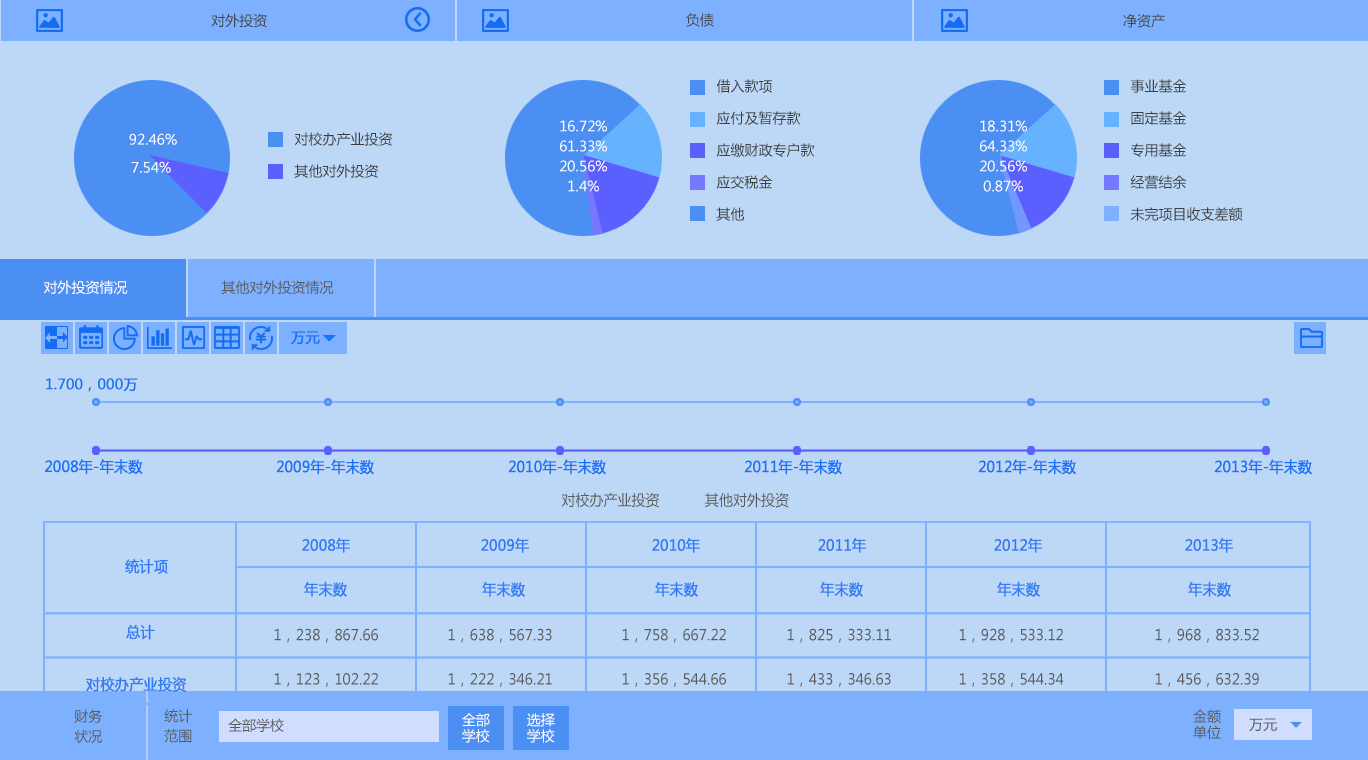1368x760 pixels.
Task: Expand the 万元 dropdown in chart toolbar
Action: [x=313, y=338]
